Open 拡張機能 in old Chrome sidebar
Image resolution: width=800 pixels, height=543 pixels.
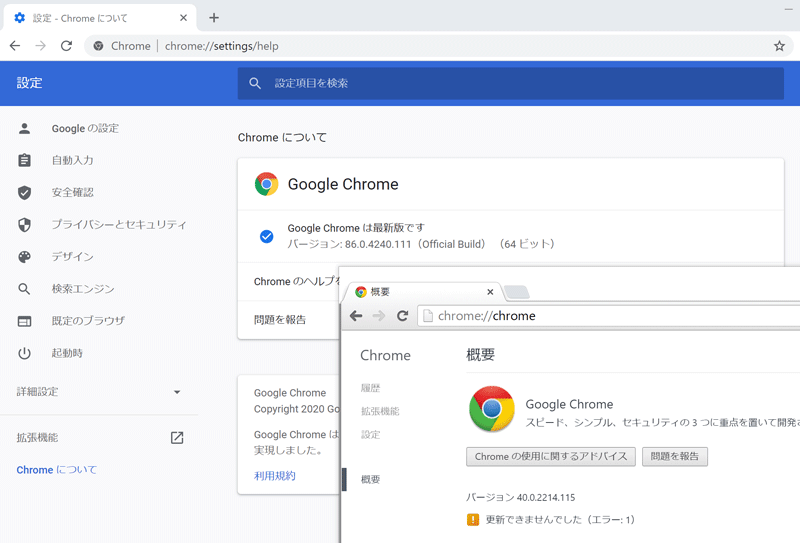380,411
